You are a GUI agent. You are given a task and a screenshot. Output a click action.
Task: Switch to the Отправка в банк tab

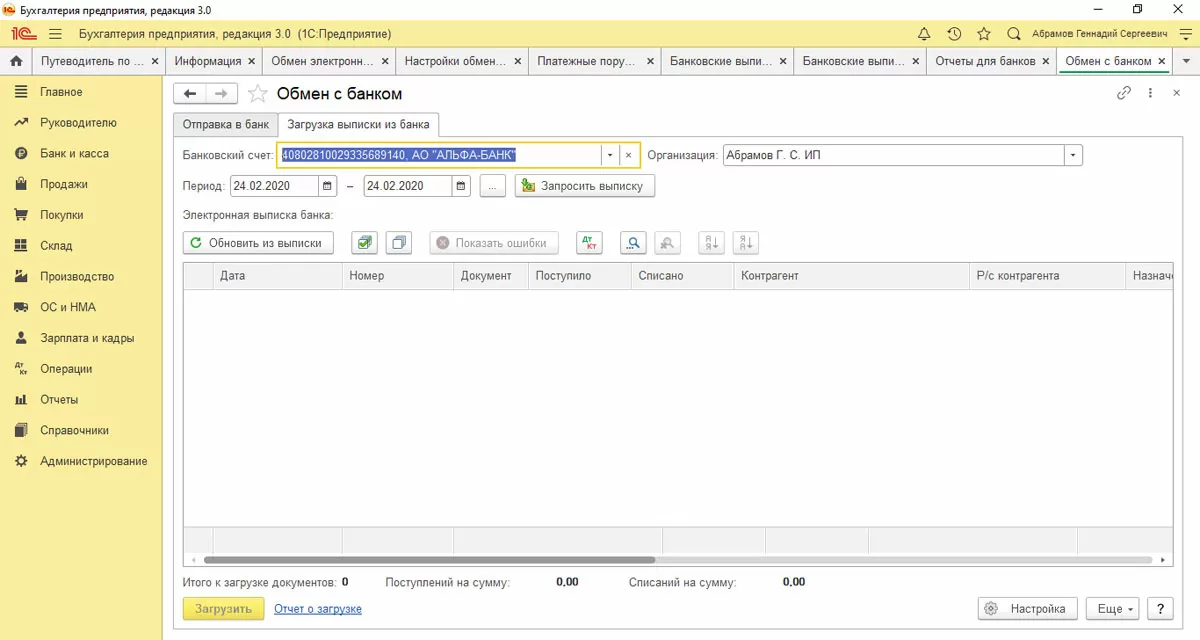(225, 125)
